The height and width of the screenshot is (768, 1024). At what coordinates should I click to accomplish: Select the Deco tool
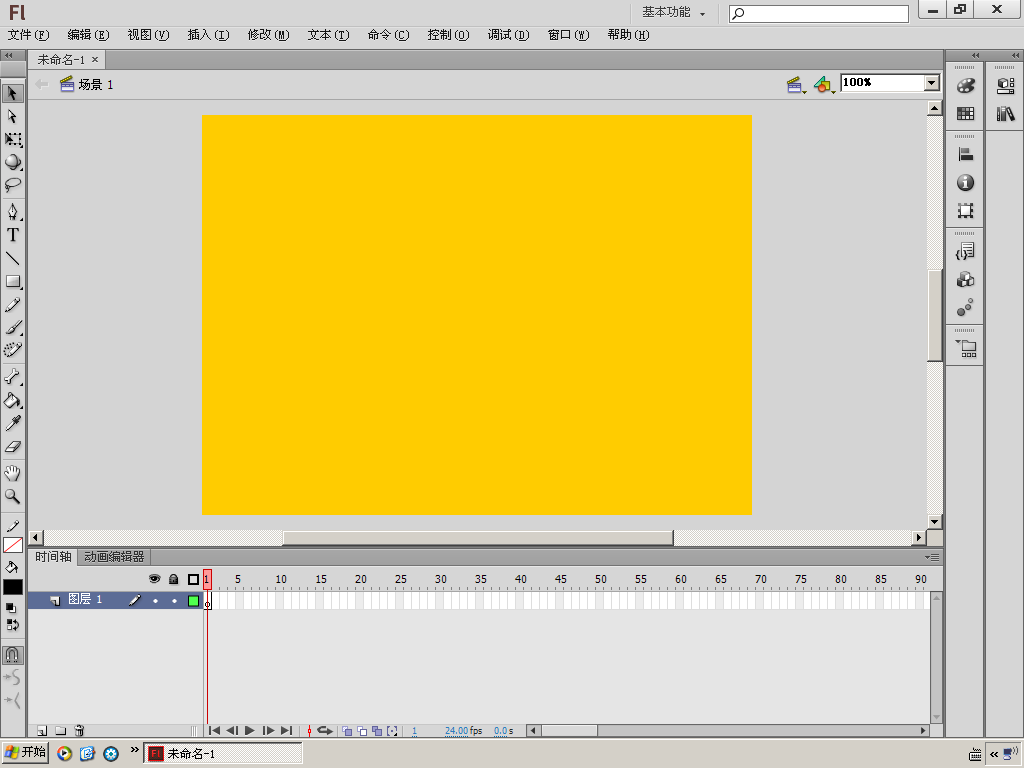pyautogui.click(x=12, y=350)
